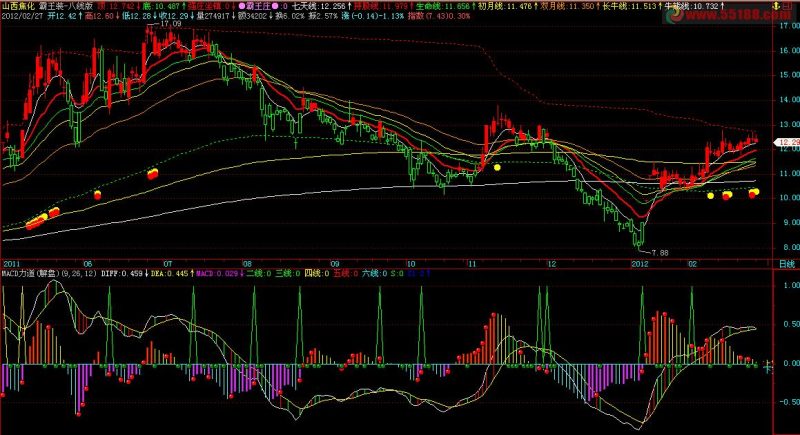This screenshot has height=435, width=800.
Task: Click the 08 month marker on the timeline
Action: click(247, 264)
